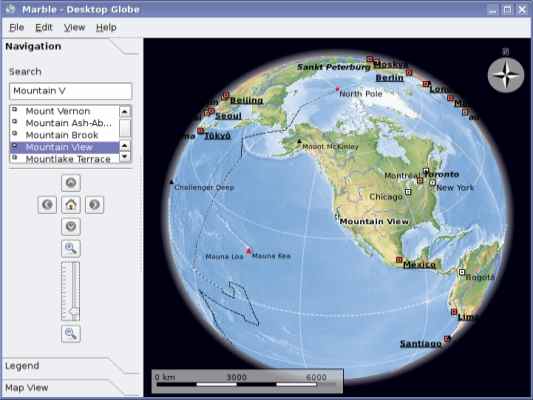
Task: Click the move left navigation arrow
Action: [x=47, y=205]
